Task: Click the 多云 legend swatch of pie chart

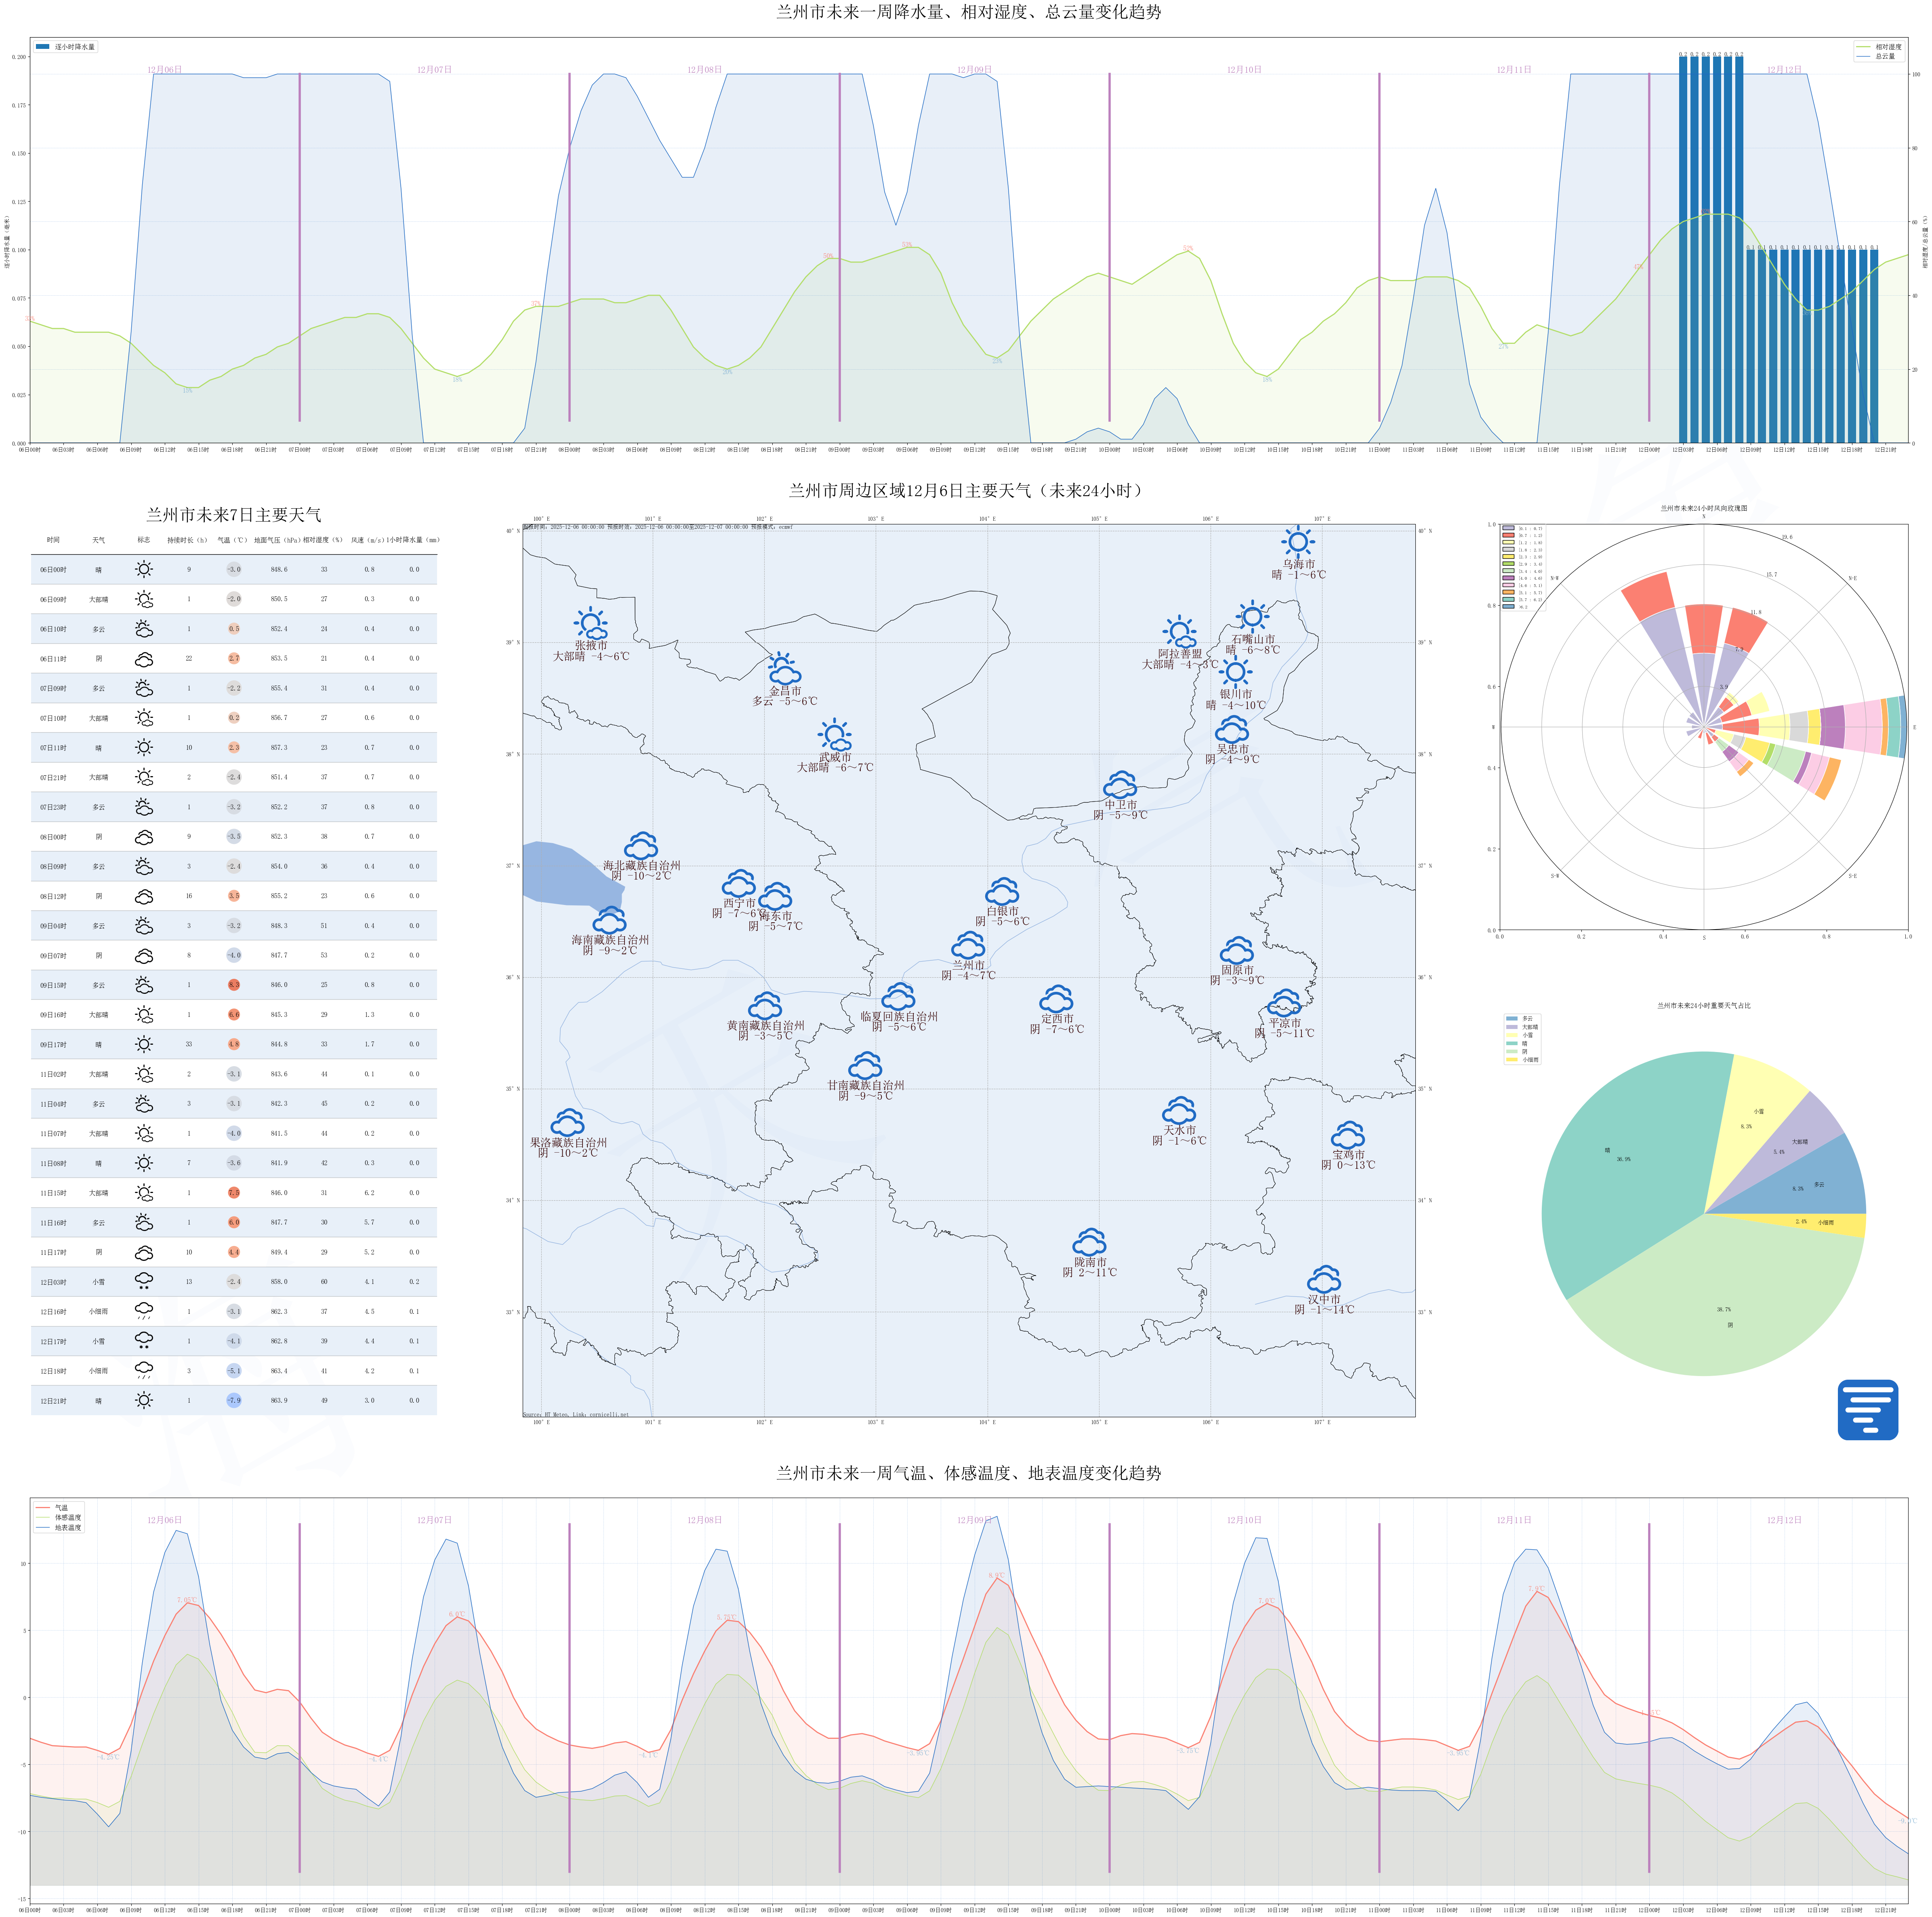Action: (x=1511, y=1019)
